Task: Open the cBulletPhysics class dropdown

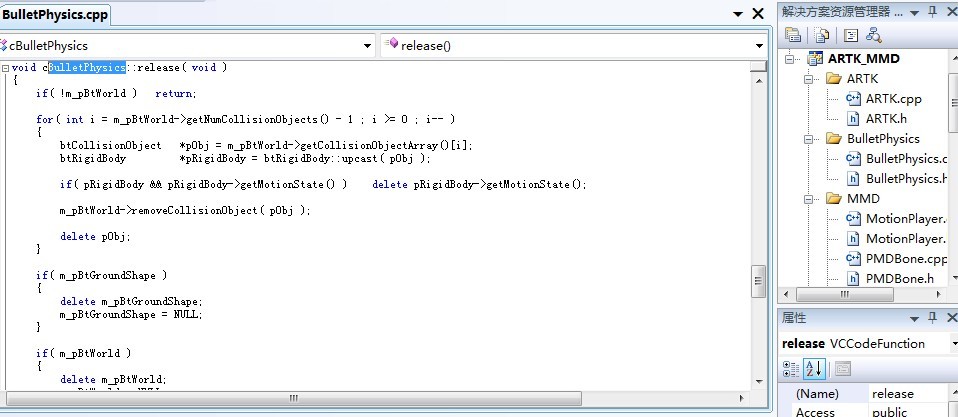Action: point(367,46)
